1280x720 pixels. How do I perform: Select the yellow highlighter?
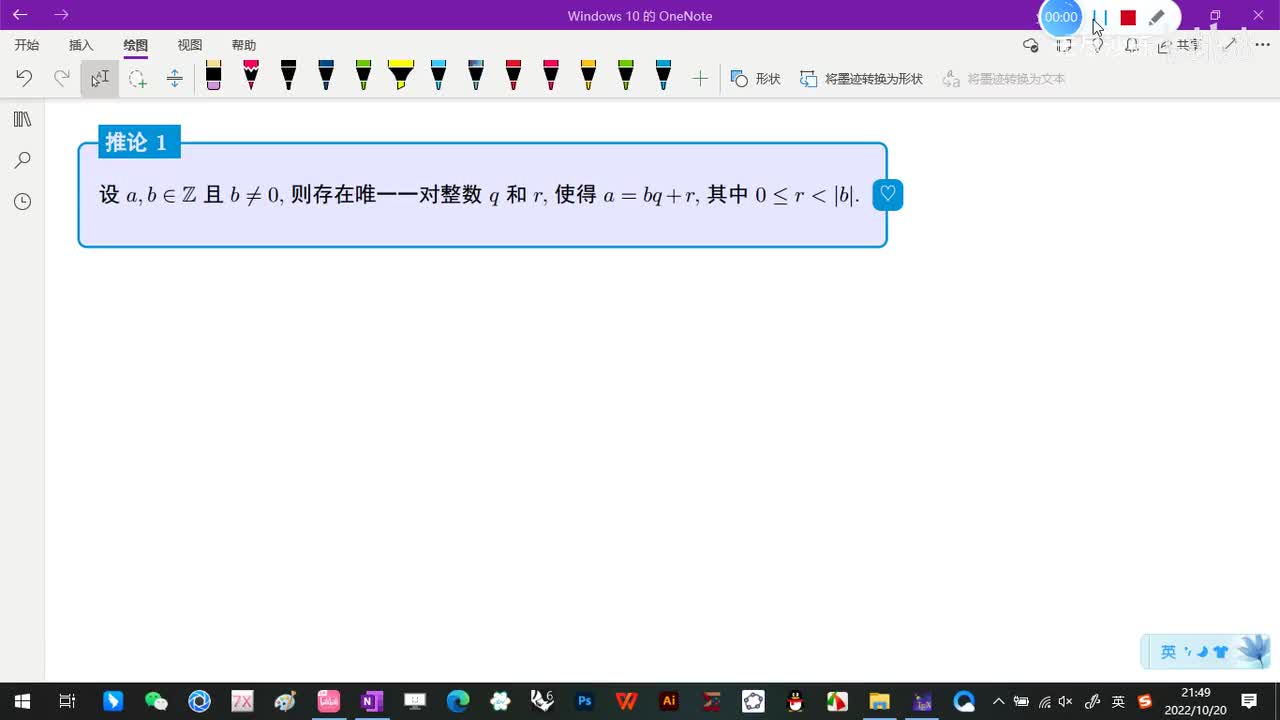click(401, 76)
